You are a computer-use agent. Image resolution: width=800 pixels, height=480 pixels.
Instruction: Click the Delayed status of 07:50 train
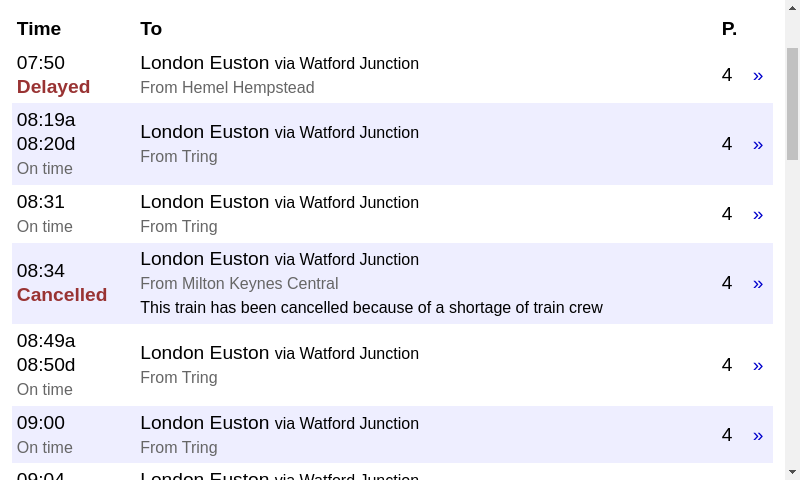[x=53, y=87]
